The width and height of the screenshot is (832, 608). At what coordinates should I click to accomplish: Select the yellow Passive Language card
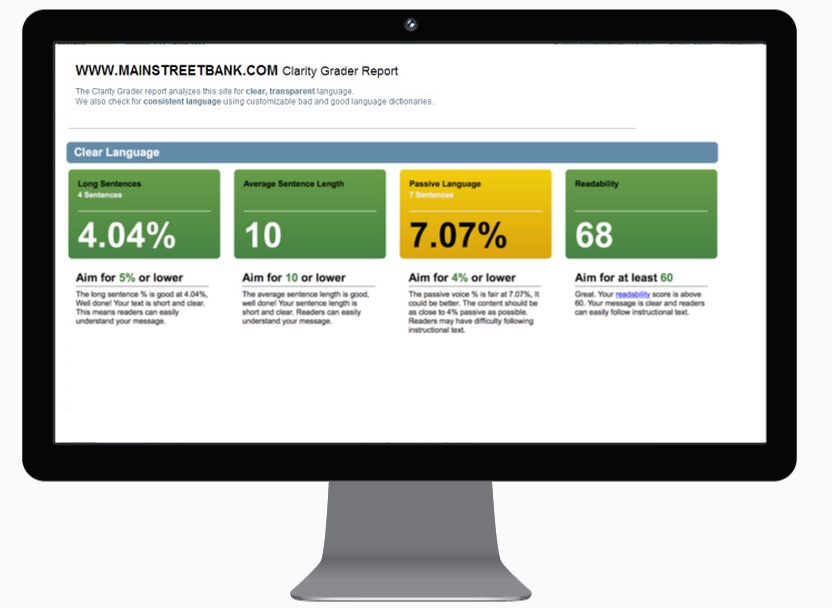[475, 214]
